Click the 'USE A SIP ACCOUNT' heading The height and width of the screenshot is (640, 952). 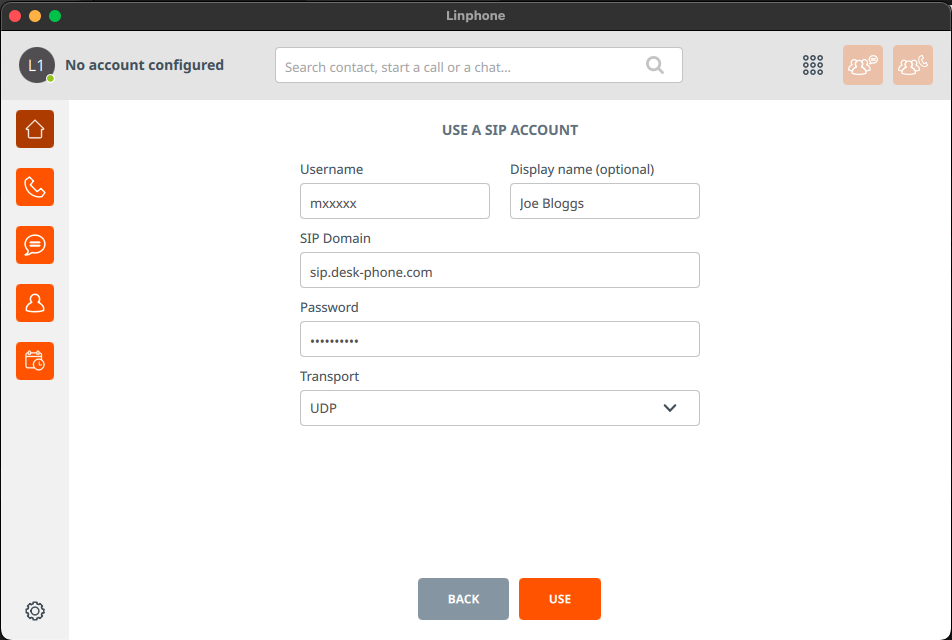(x=510, y=130)
